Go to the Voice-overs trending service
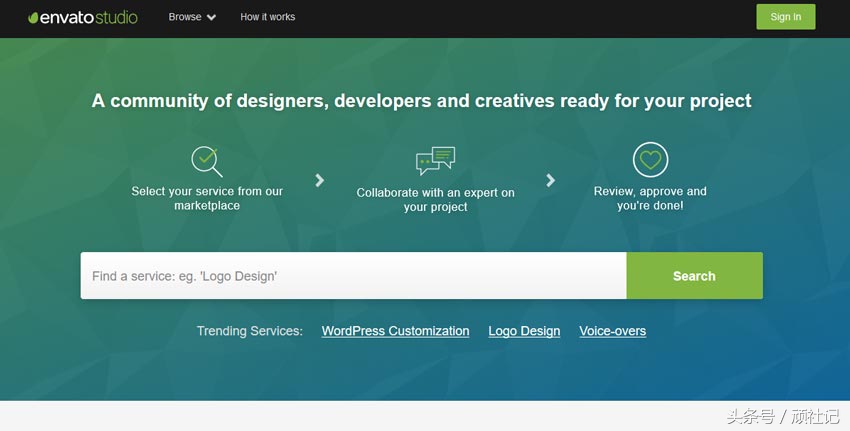Viewport: 850px width, 431px height. click(x=612, y=331)
